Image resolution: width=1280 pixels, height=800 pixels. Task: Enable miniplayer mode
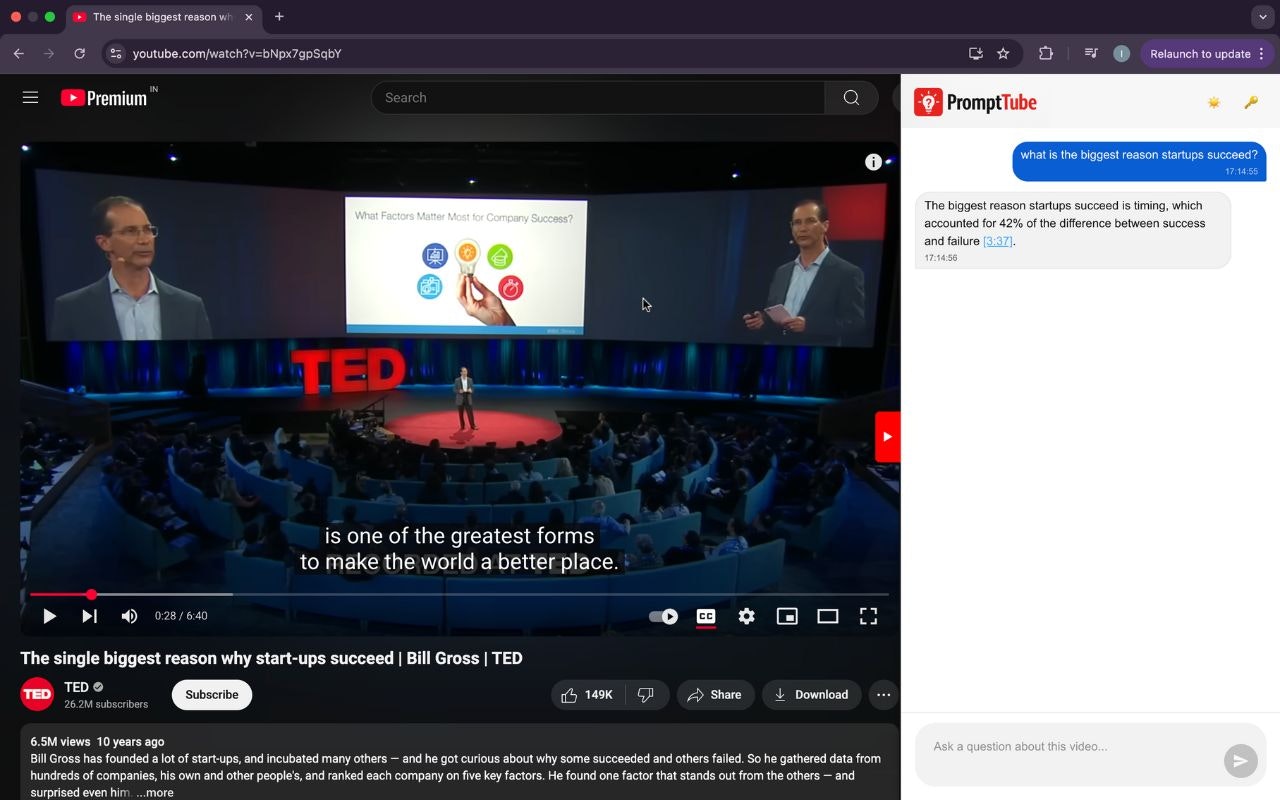787,616
